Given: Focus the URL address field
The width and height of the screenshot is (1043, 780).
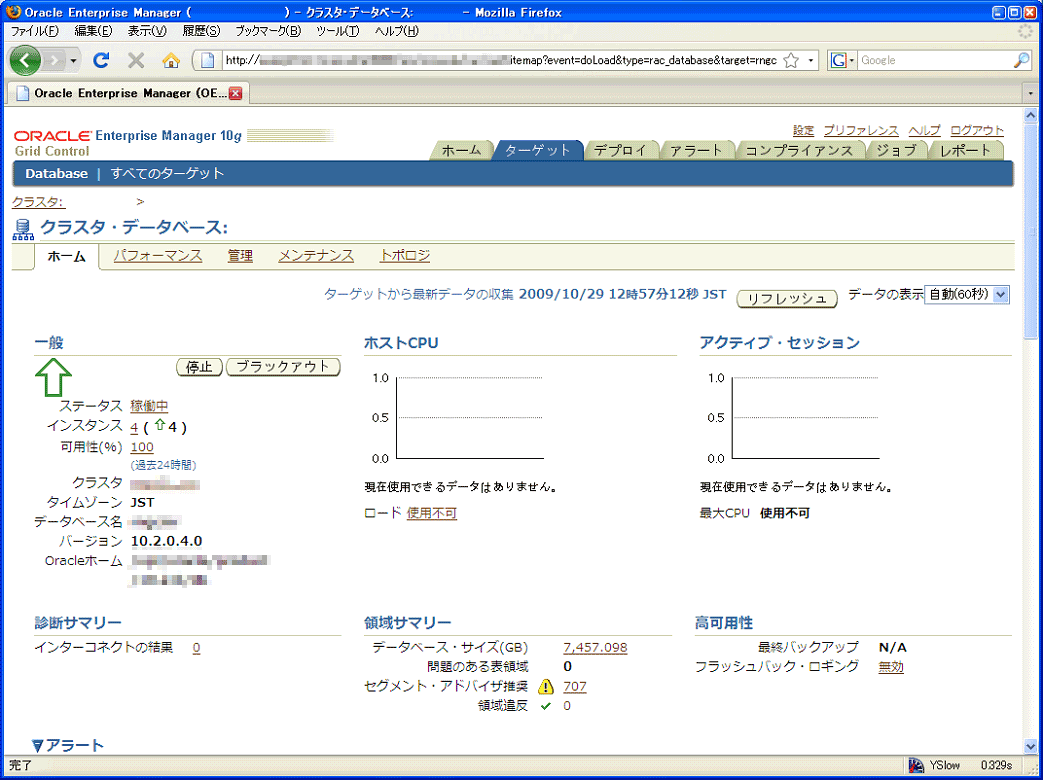Looking at the screenshot, I should pyautogui.click(x=500, y=61).
